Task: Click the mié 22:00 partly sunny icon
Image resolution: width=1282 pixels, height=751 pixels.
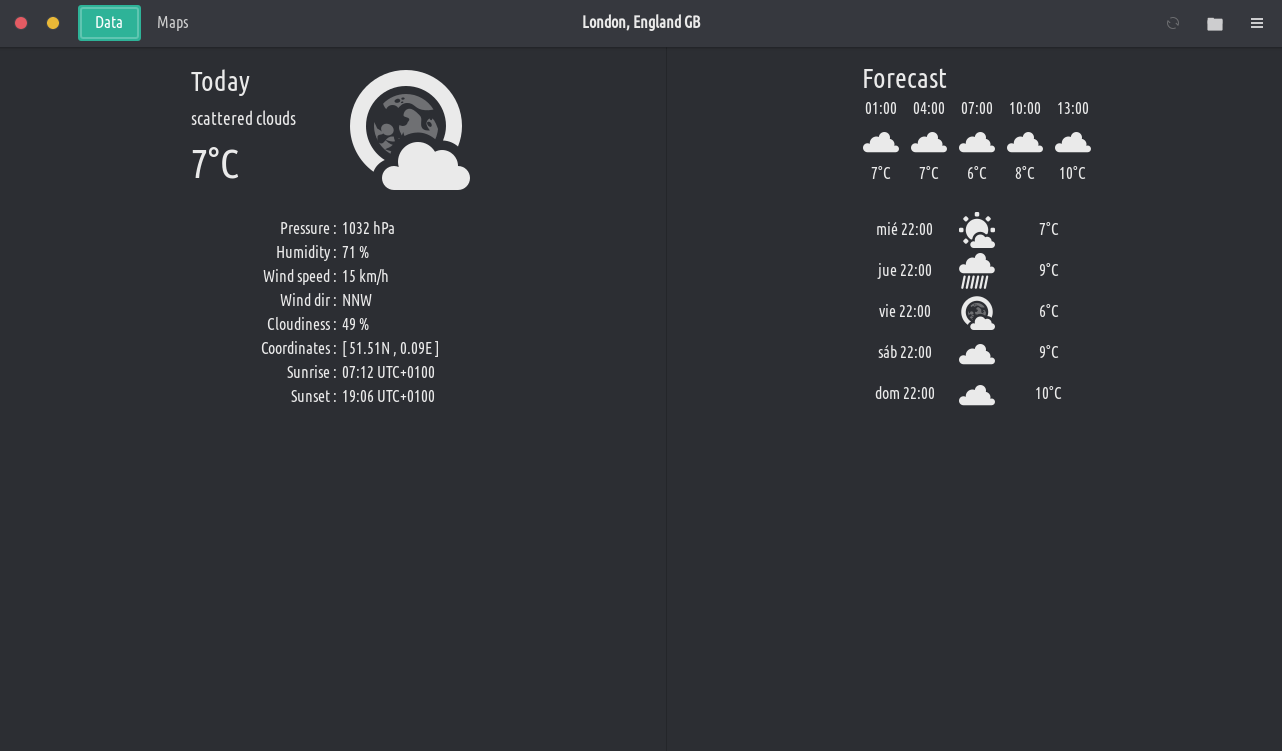Action: click(x=977, y=230)
